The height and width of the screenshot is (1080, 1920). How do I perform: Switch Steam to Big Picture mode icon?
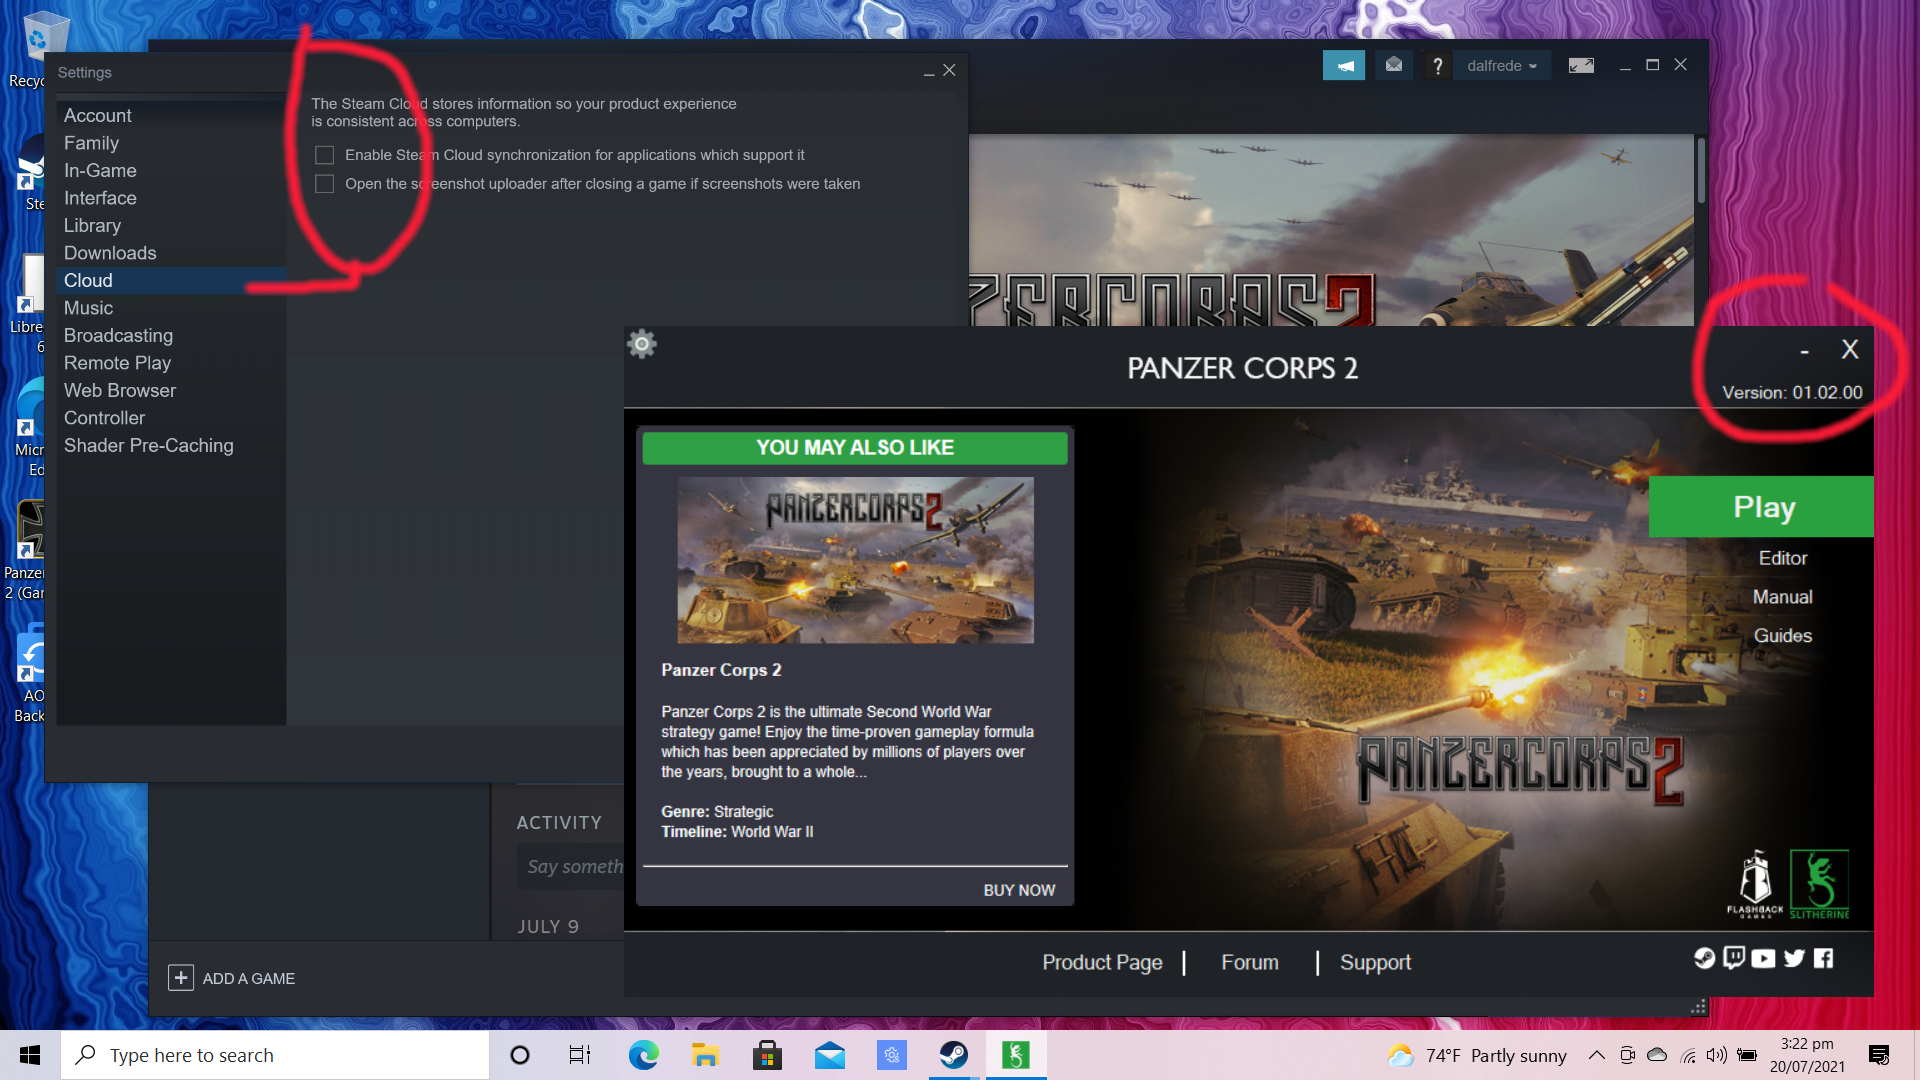pyautogui.click(x=1581, y=66)
